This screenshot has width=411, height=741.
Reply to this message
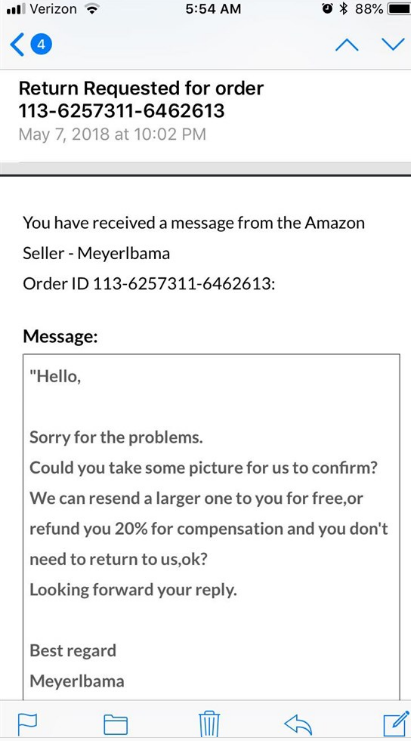[299, 723]
